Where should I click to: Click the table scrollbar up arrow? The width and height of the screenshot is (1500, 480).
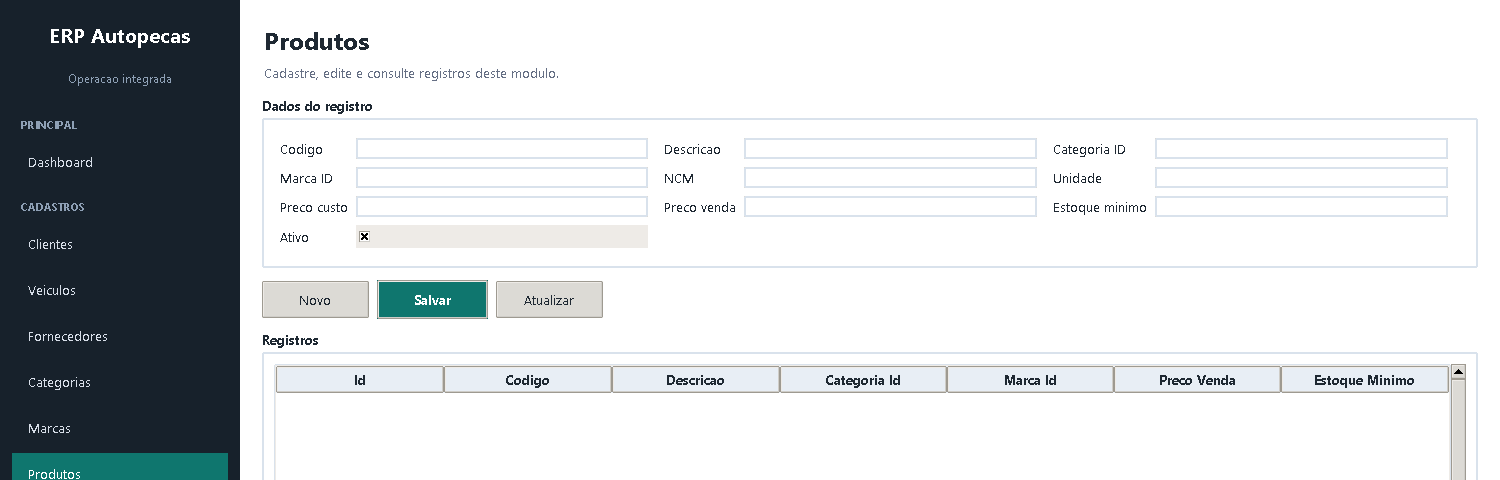(1458, 372)
